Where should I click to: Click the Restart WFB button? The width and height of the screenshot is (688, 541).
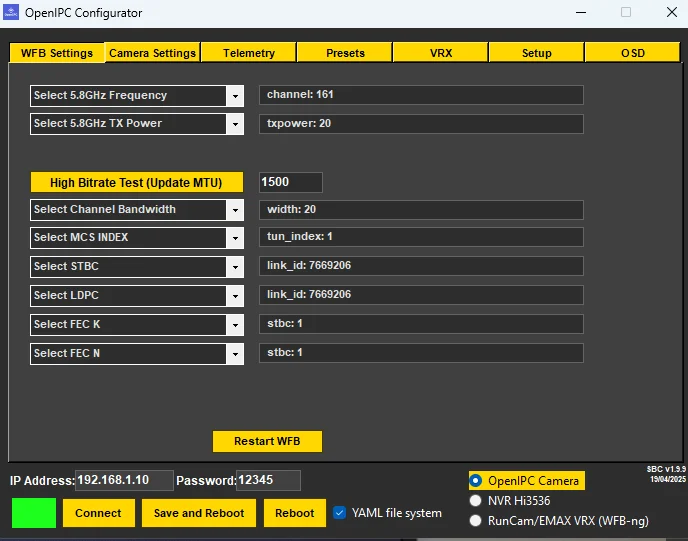click(267, 441)
